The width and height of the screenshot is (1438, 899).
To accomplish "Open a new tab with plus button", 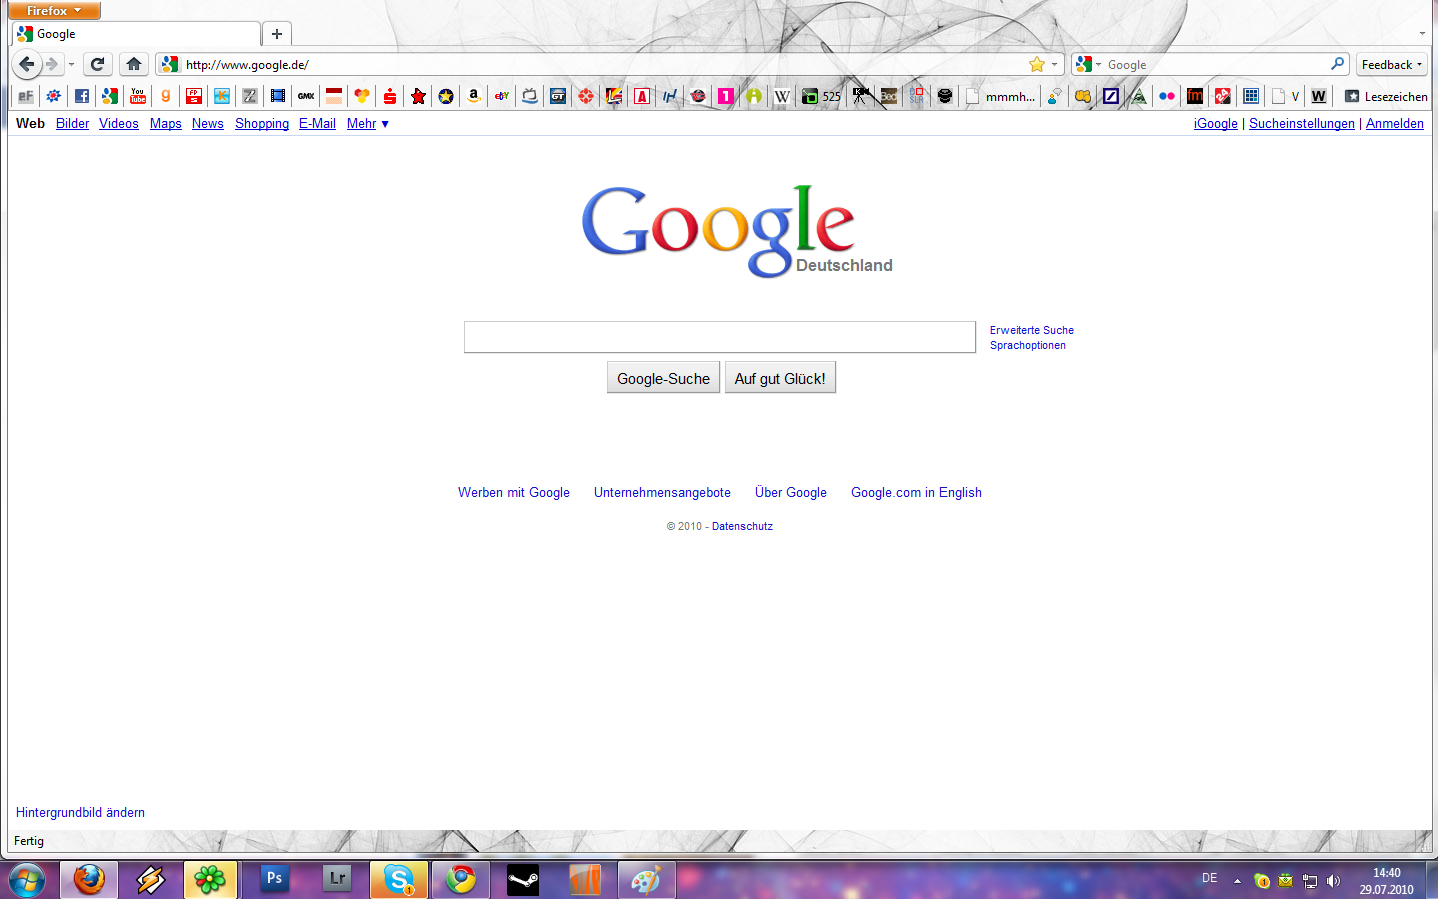I will [277, 34].
